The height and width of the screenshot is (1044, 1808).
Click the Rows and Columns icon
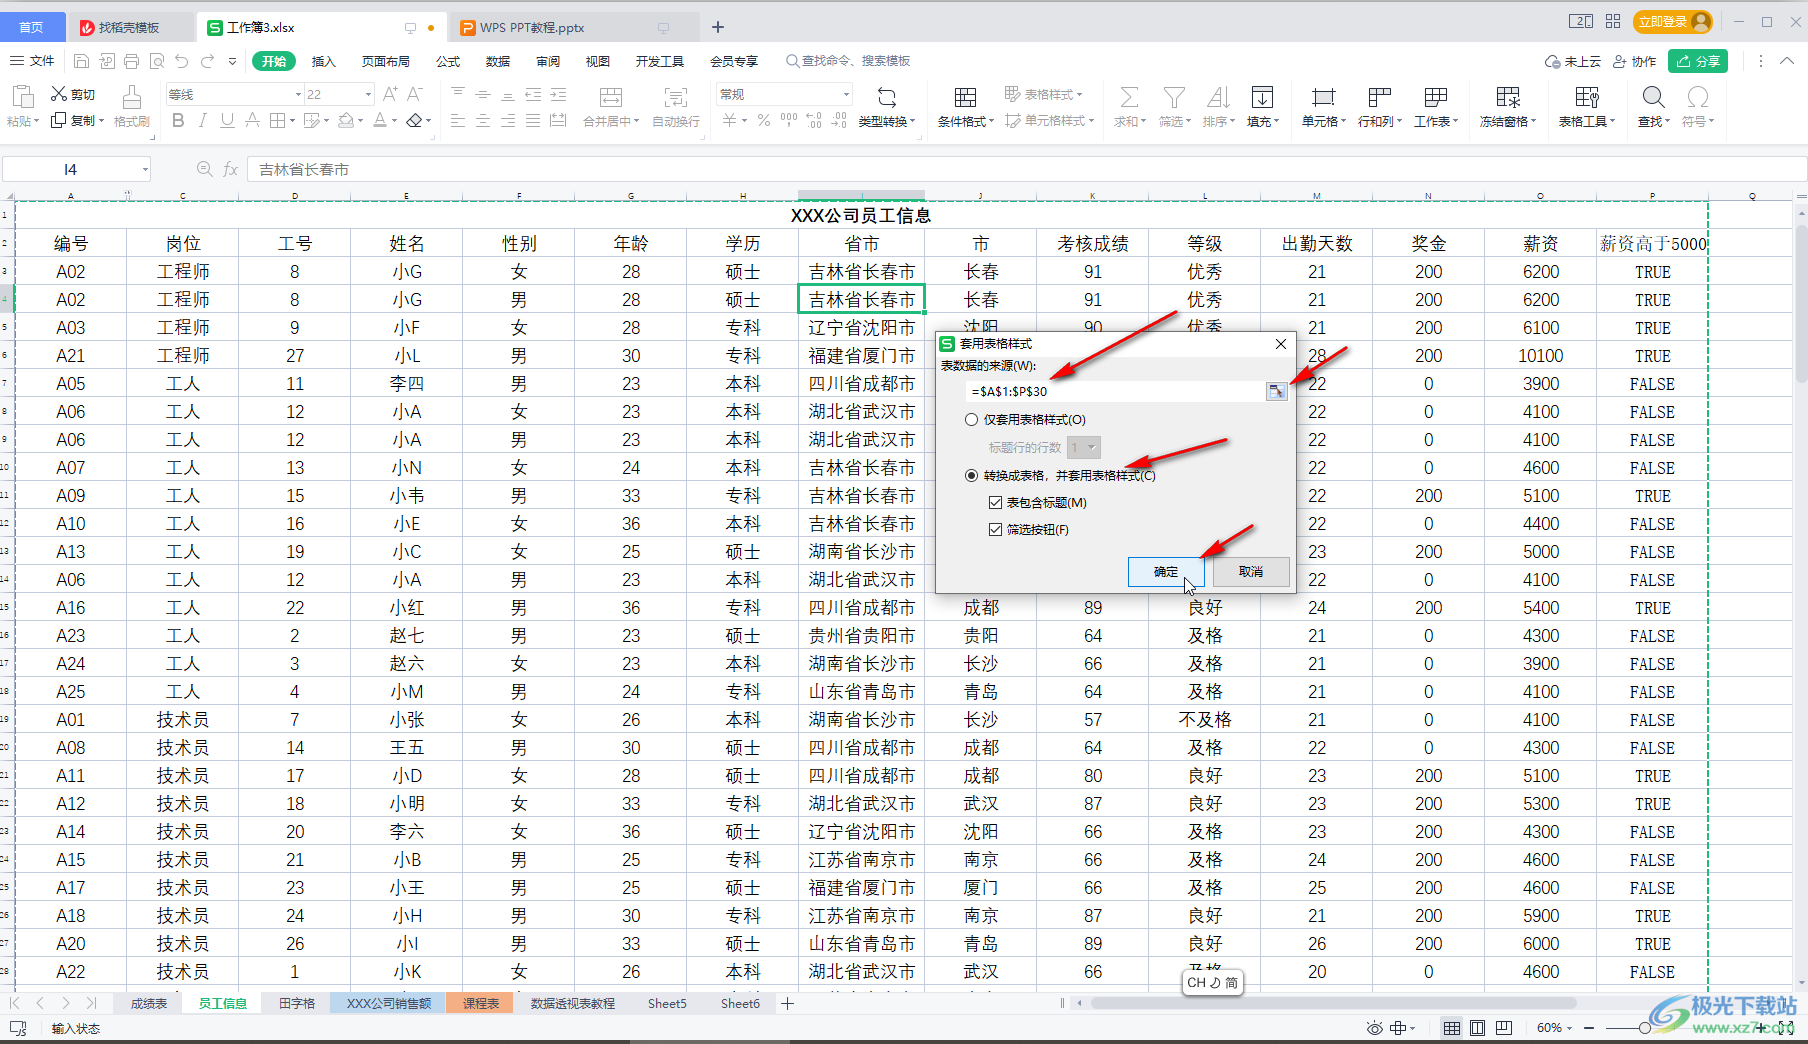(1380, 98)
